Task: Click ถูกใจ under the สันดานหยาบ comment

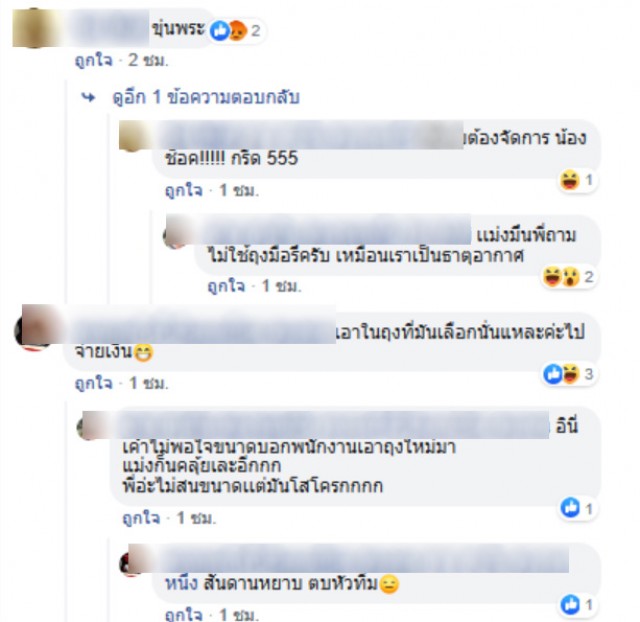Action: pos(184,614)
